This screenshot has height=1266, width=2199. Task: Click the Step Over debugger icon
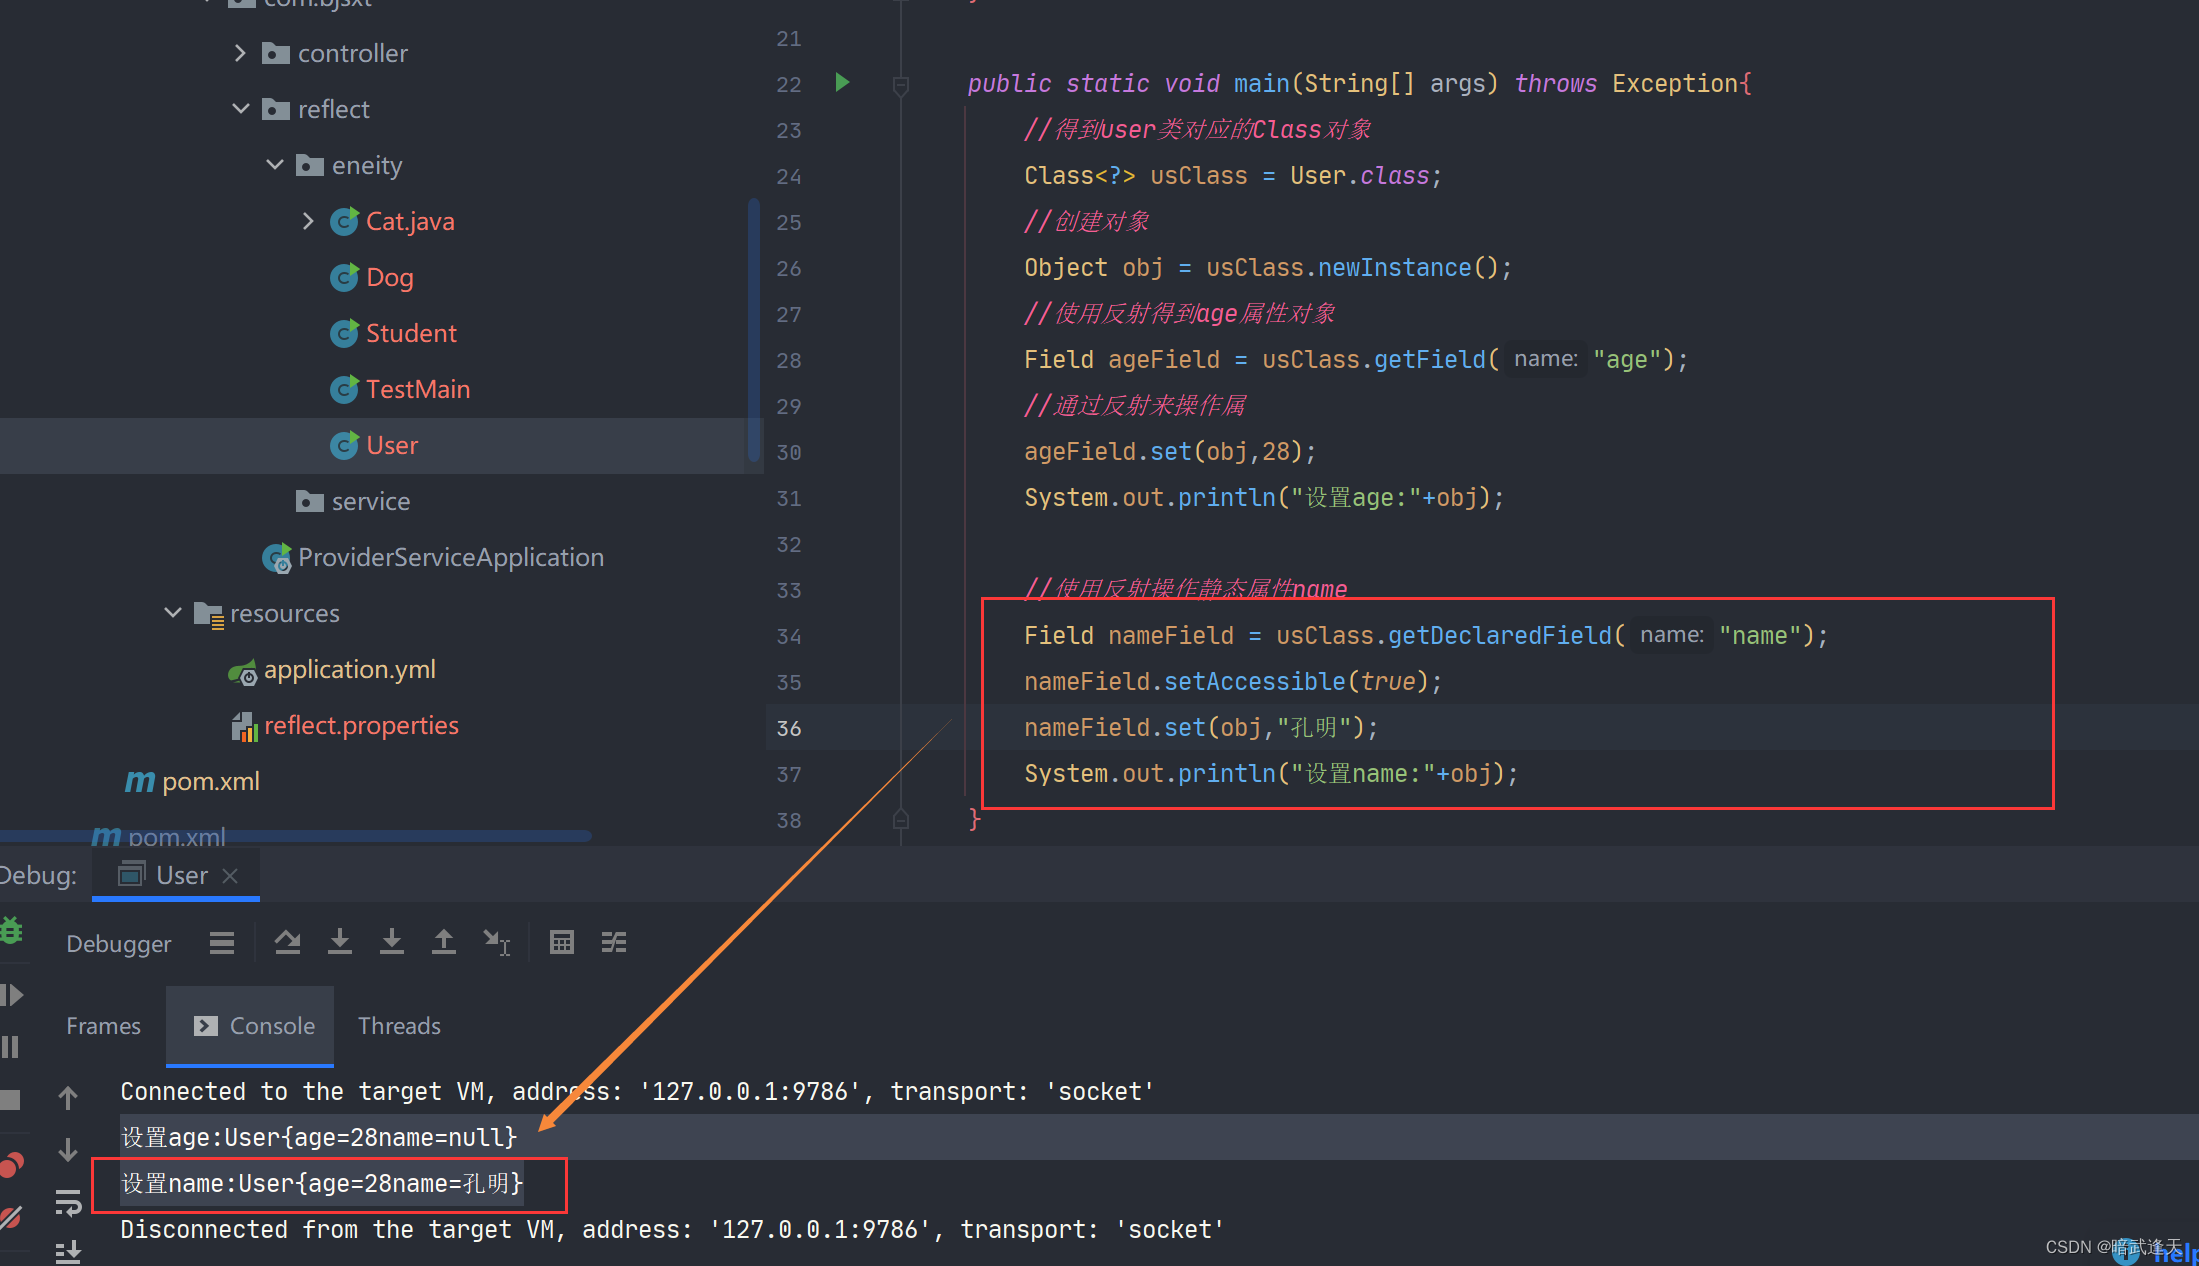tap(288, 942)
